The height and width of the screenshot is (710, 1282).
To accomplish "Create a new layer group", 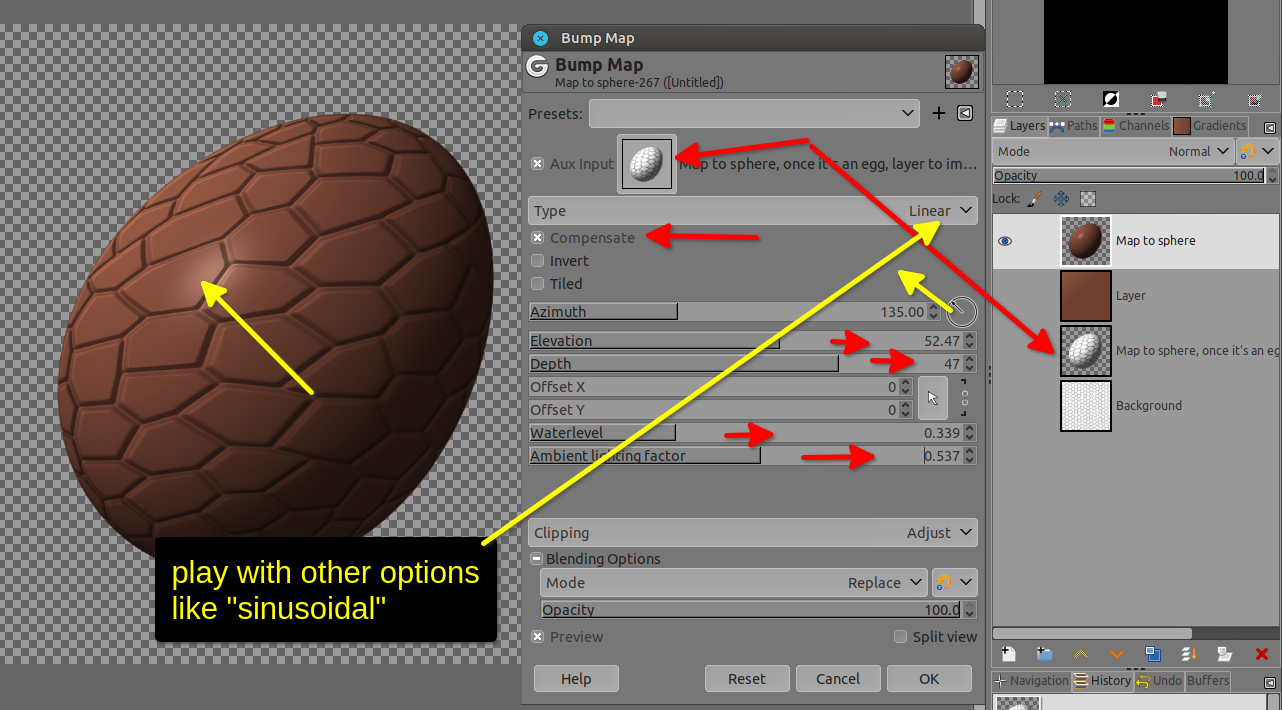I will coord(1045,654).
